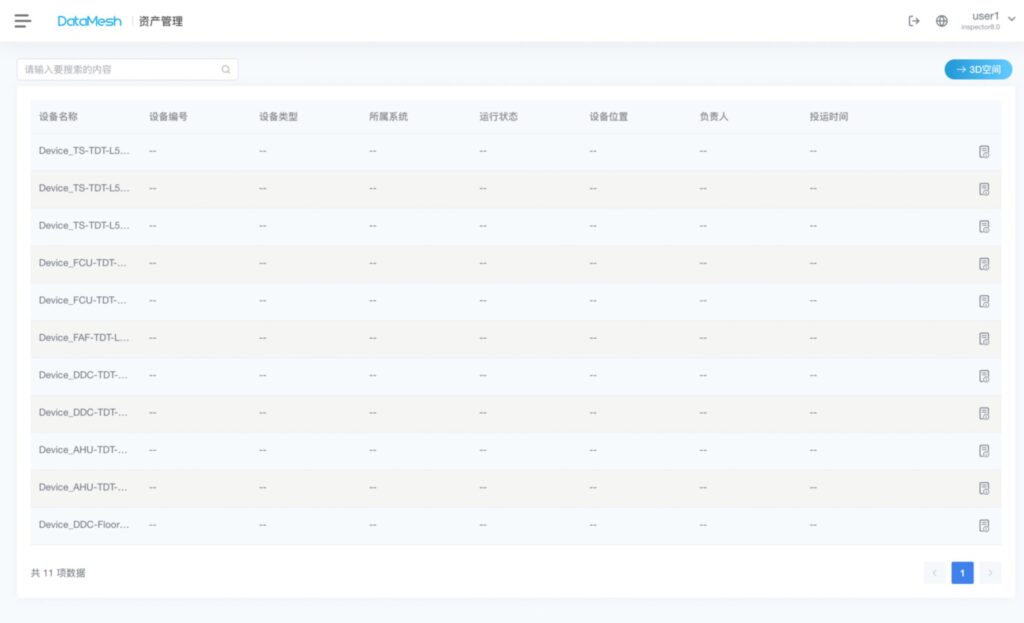This screenshot has width=1024, height=623.
Task: Click the DataMesh logo
Action: click(x=89, y=21)
